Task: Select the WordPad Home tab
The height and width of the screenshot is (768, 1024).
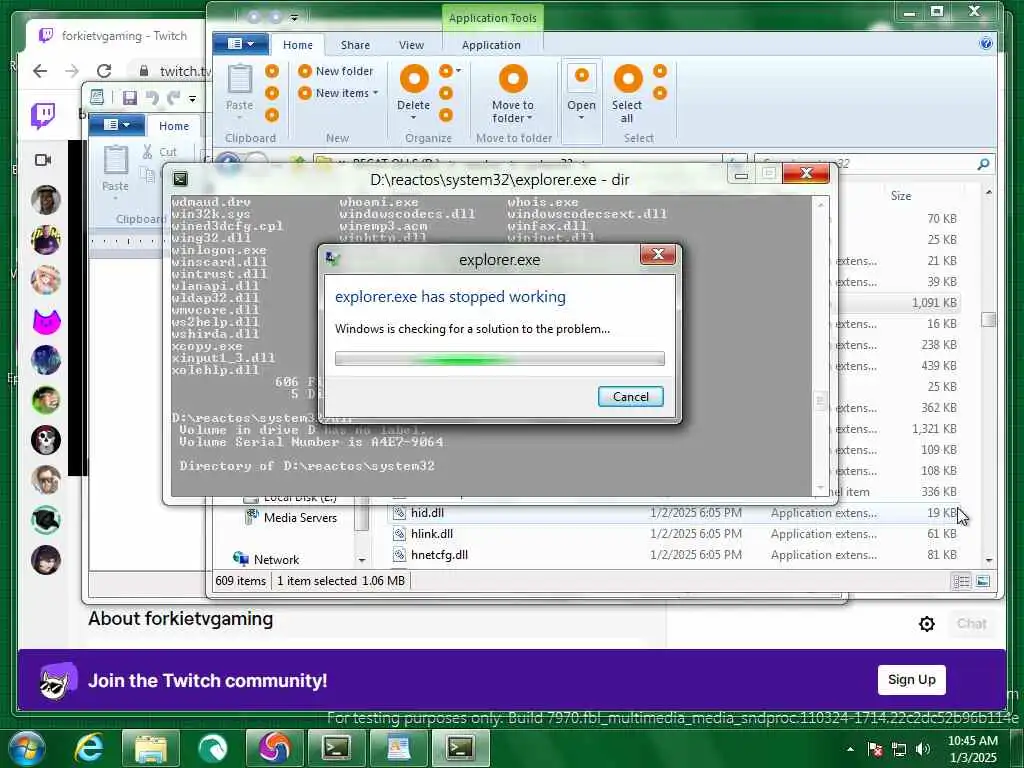Action: pos(174,125)
